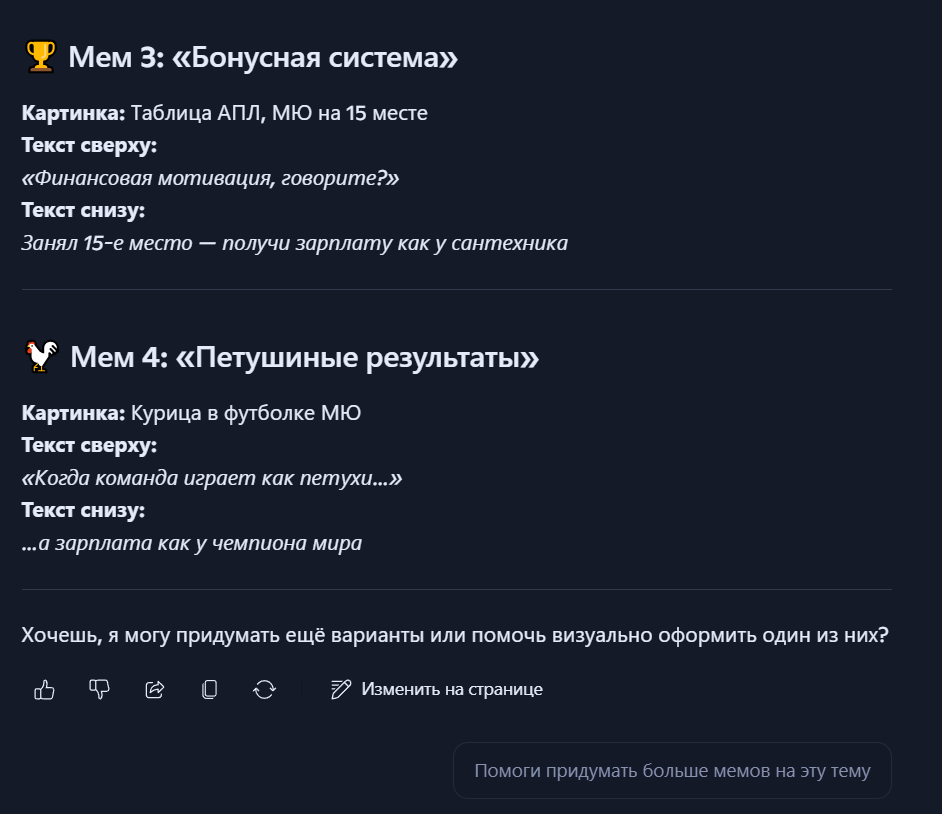
Task: Click the italic quote about финансовая мотивация
Action: click(211, 177)
